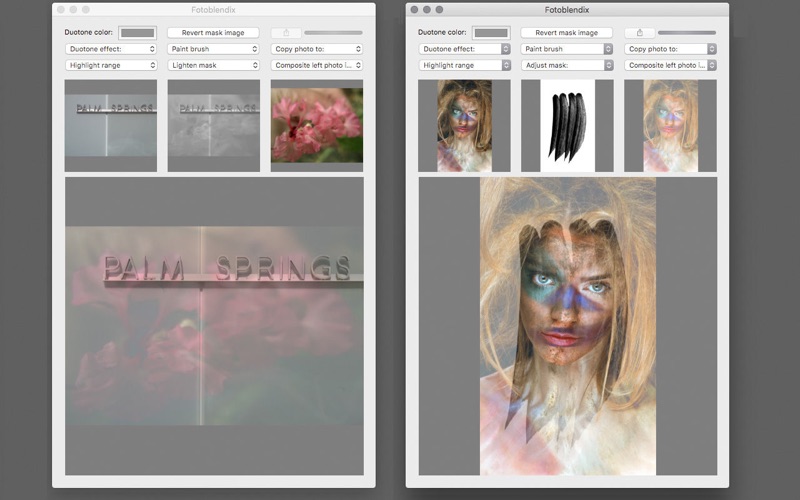Close the right Fotoblendix window
800x500 pixels.
click(x=414, y=10)
